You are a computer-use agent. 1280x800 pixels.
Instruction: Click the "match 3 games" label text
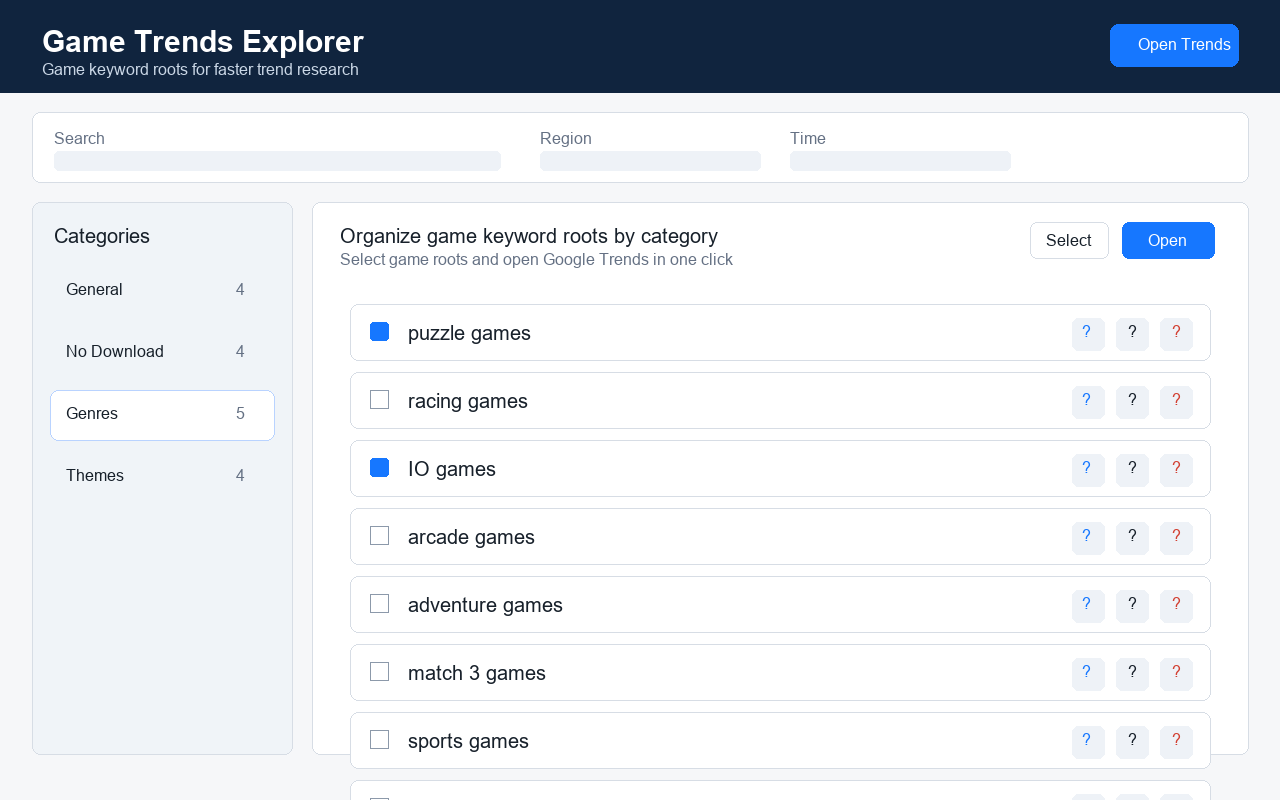coord(477,673)
